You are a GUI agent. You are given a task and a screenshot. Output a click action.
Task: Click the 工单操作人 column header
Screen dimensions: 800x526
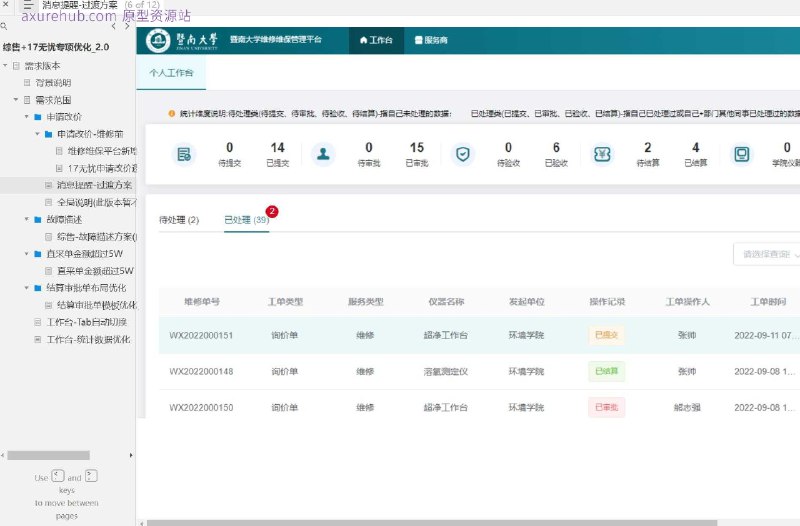[x=687, y=302]
